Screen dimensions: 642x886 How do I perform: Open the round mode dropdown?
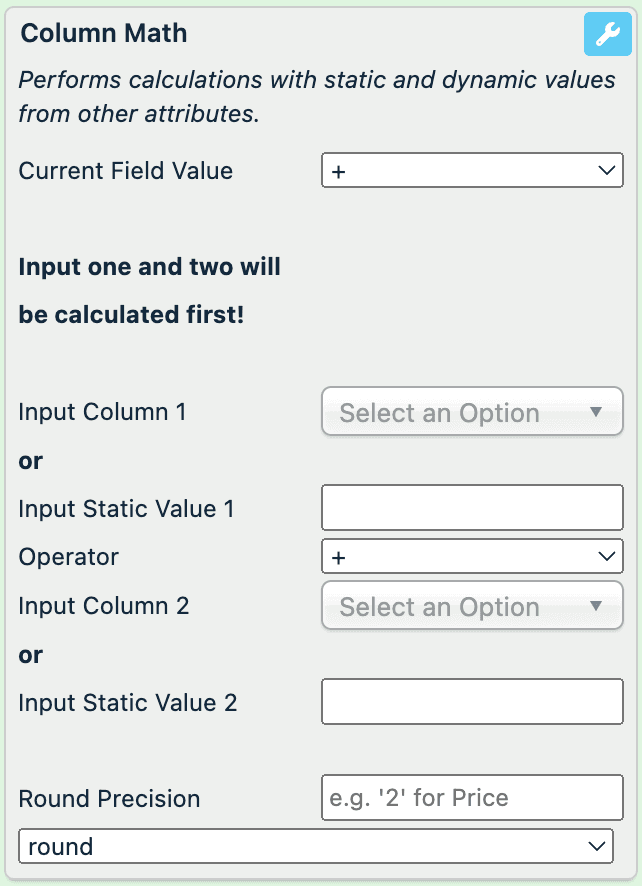point(315,847)
